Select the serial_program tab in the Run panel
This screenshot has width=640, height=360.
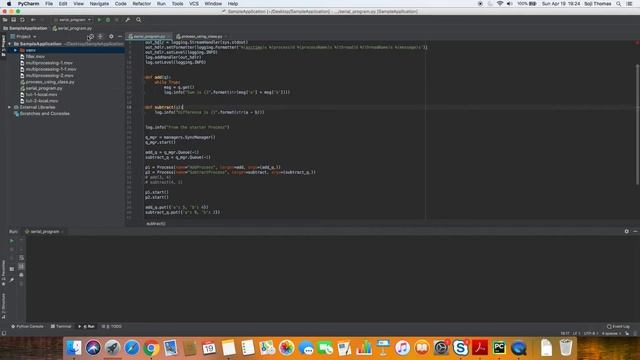[44, 231]
